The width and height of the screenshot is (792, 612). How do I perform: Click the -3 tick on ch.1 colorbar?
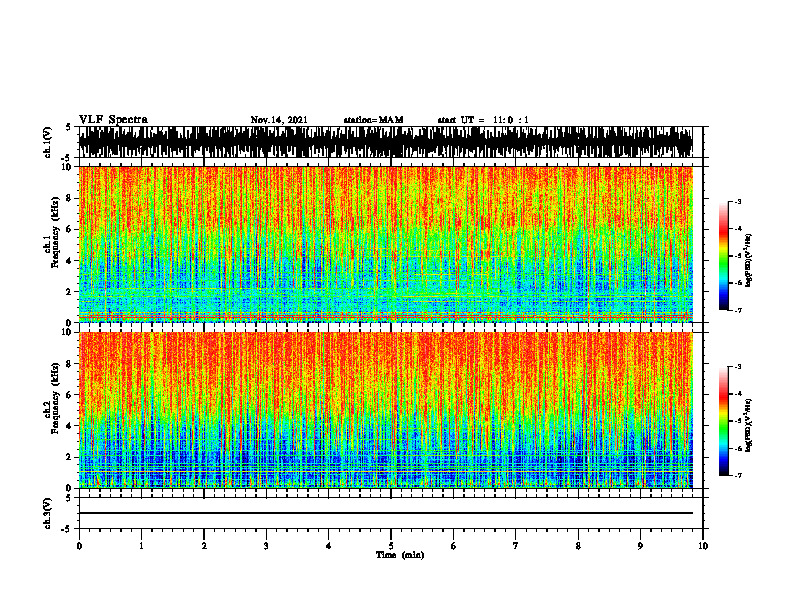pos(738,202)
